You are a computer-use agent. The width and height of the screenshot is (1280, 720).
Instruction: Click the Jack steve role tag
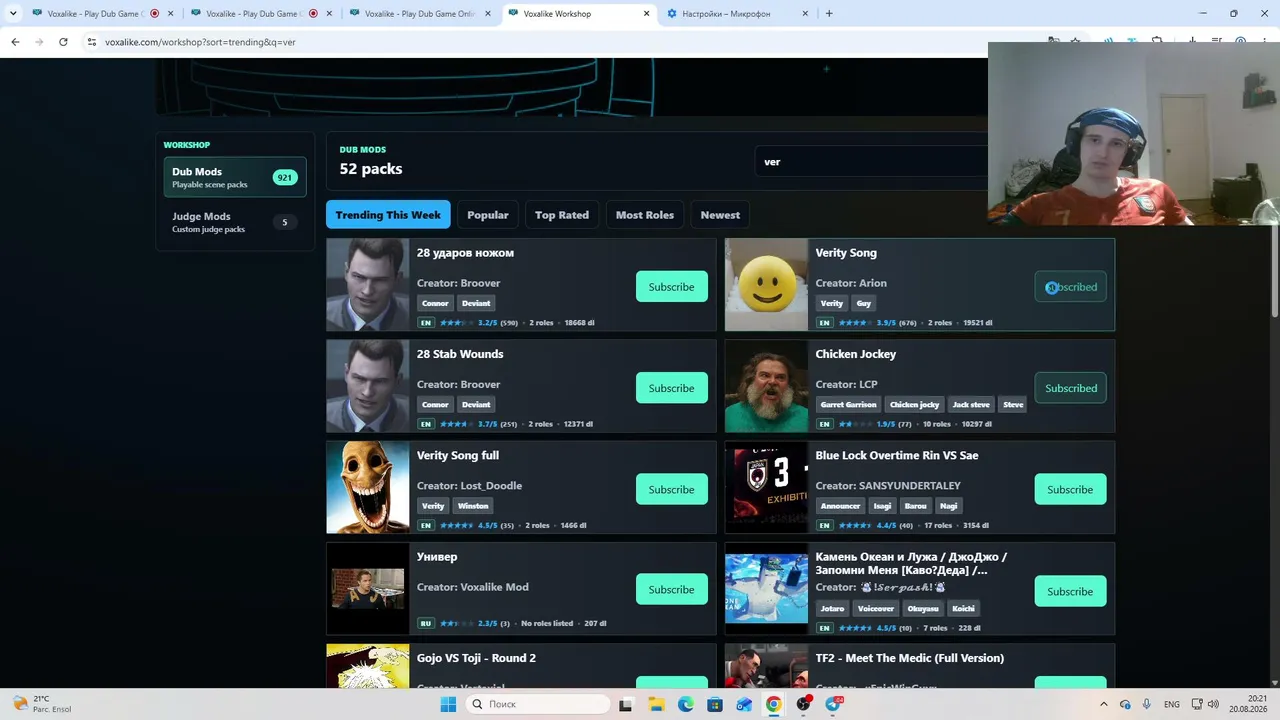click(x=971, y=405)
